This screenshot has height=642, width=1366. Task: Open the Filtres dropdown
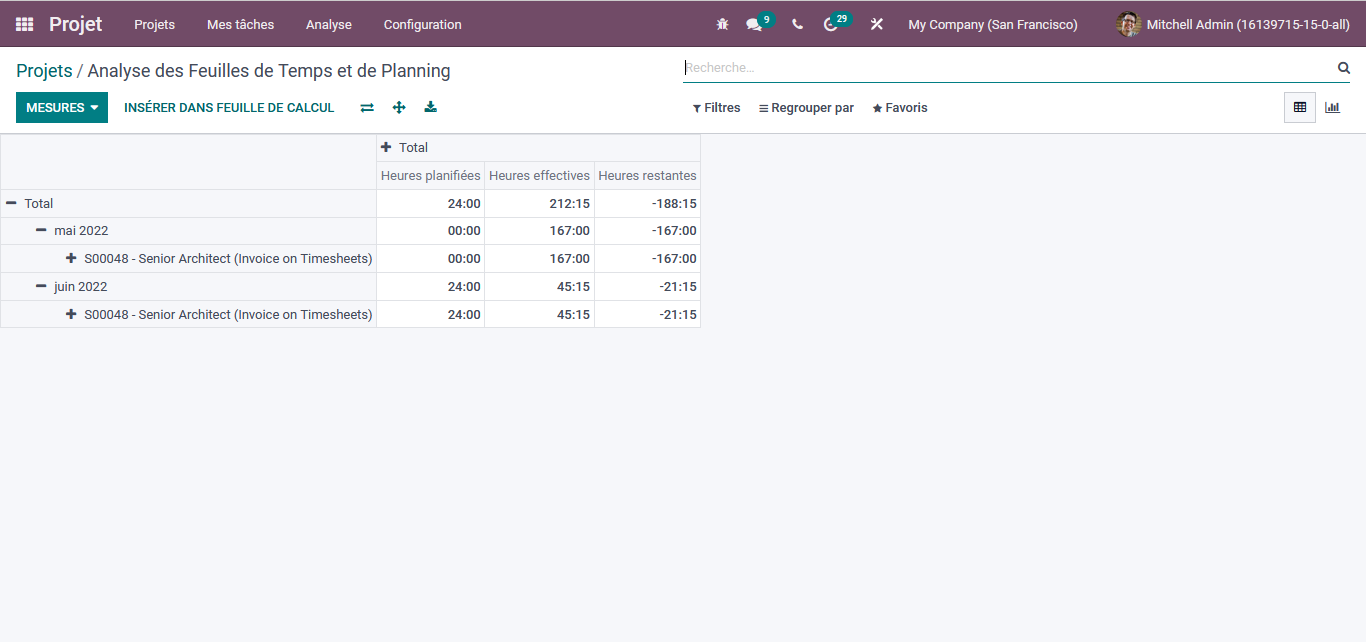click(717, 108)
